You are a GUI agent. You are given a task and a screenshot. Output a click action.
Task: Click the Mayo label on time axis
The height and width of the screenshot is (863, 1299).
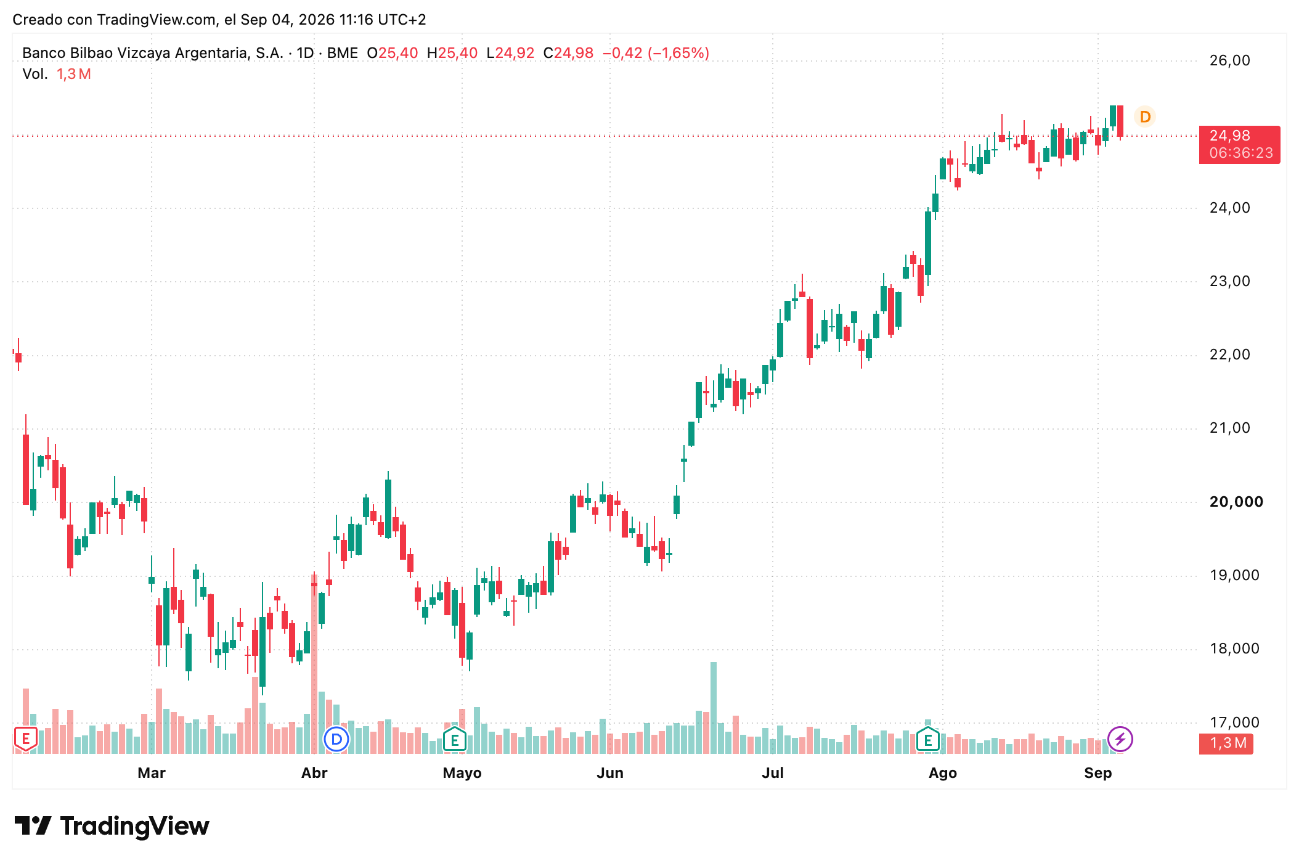click(462, 773)
